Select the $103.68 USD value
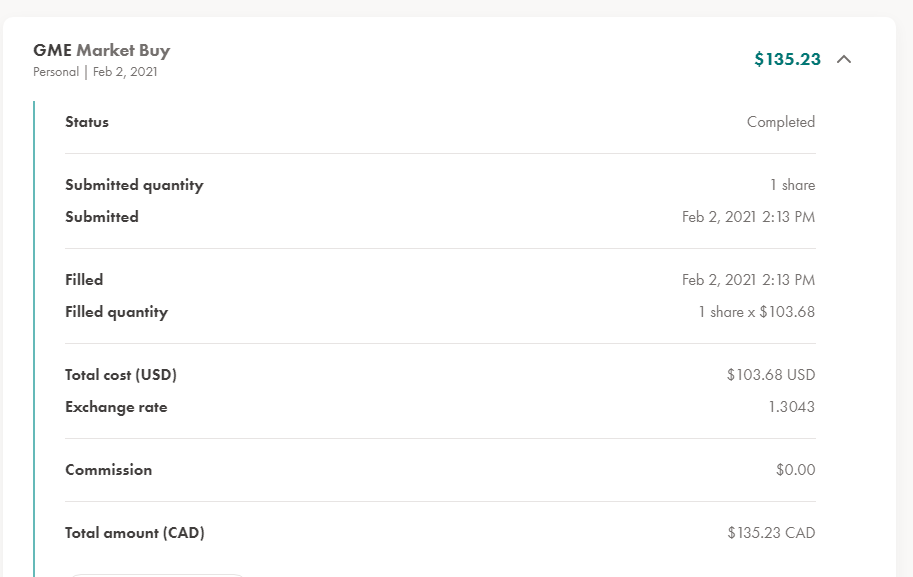913x577 pixels. point(771,375)
